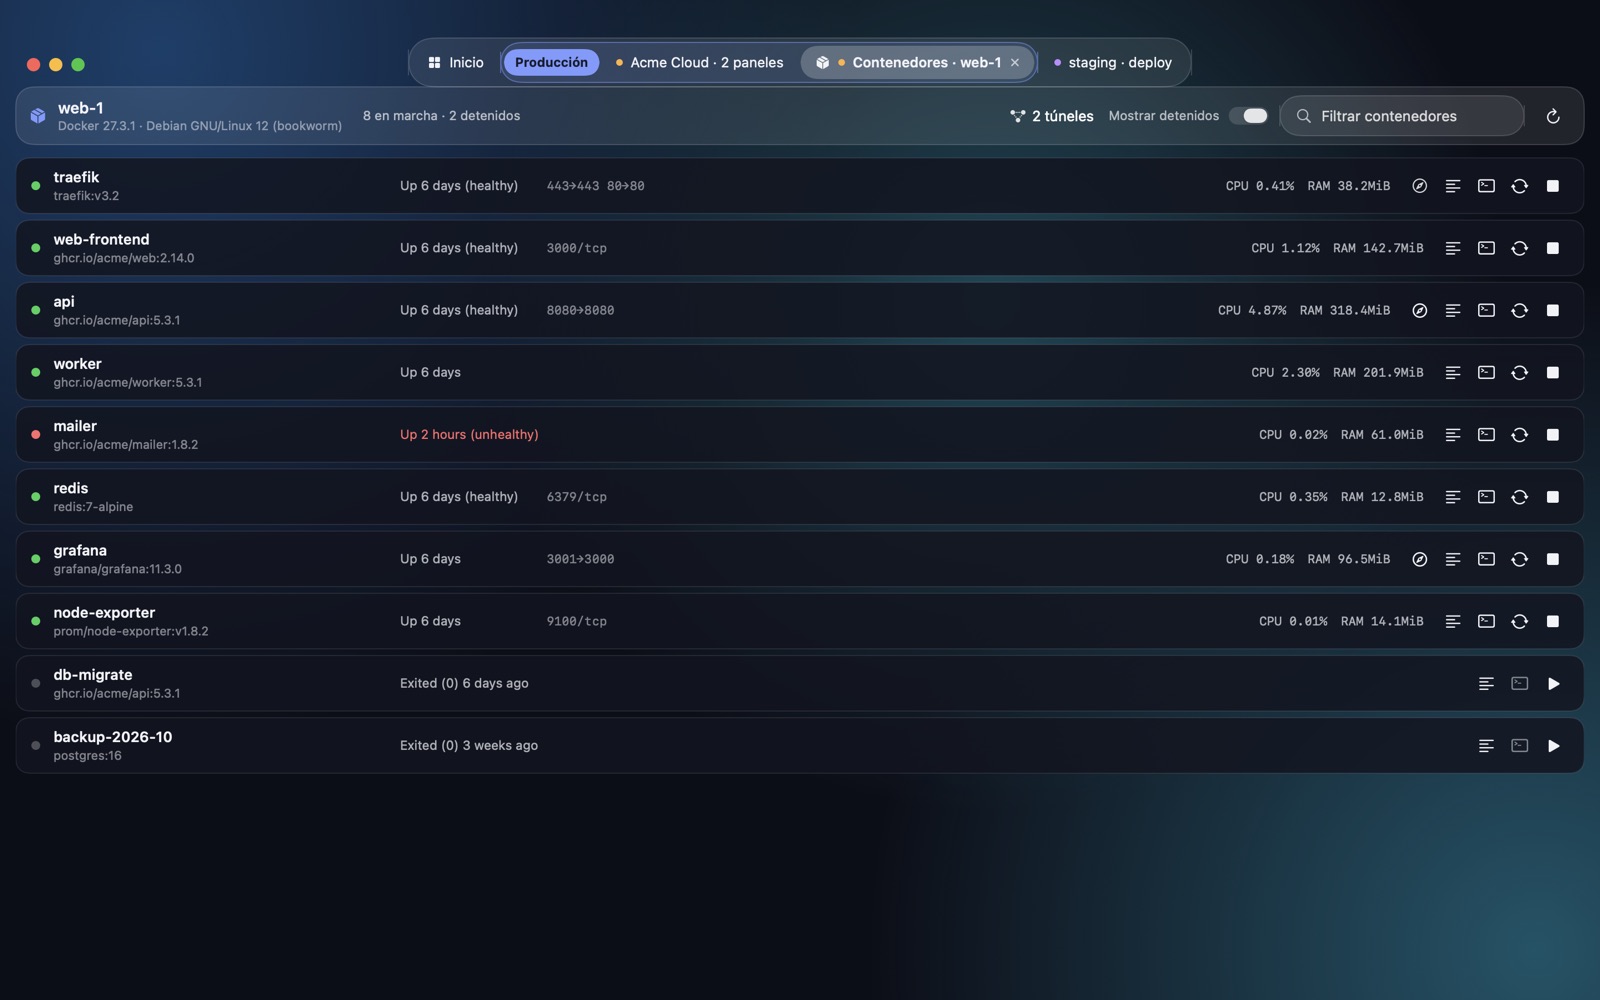Click the '8 en marcha · 2 detenidos' summary
Screen dimensions: 1600x1000
pos(441,116)
